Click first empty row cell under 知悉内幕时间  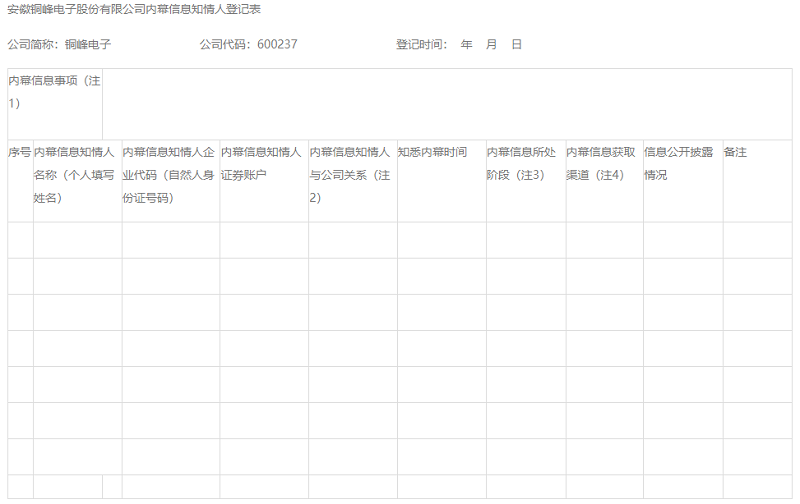(x=441, y=240)
